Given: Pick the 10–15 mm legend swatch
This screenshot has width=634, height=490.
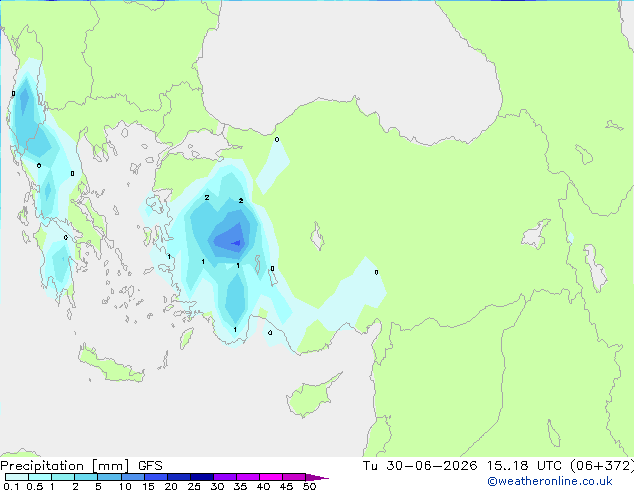Looking at the screenshot, I should (x=132, y=477).
